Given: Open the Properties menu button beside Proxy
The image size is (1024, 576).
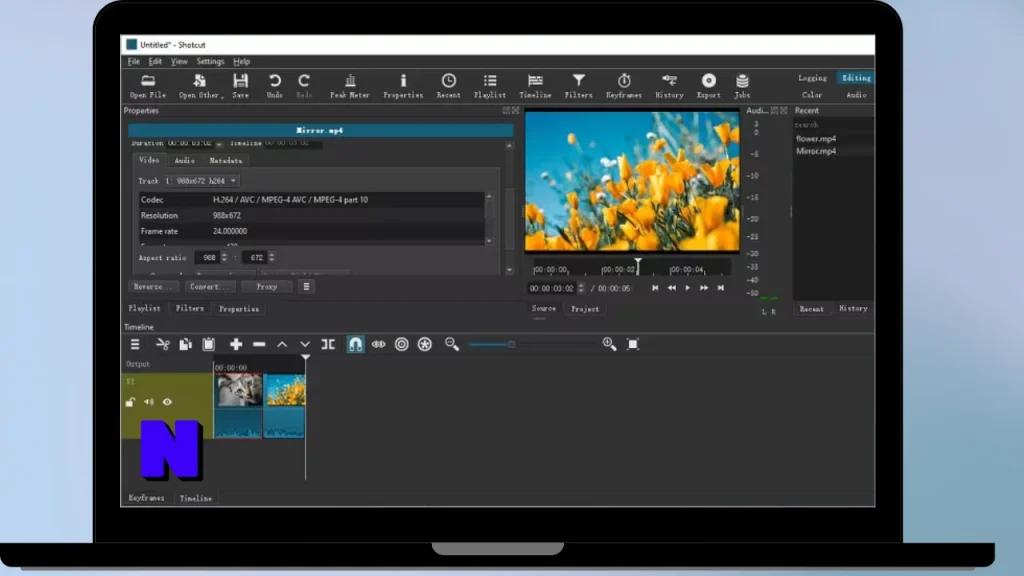Looking at the screenshot, I should 306,287.
